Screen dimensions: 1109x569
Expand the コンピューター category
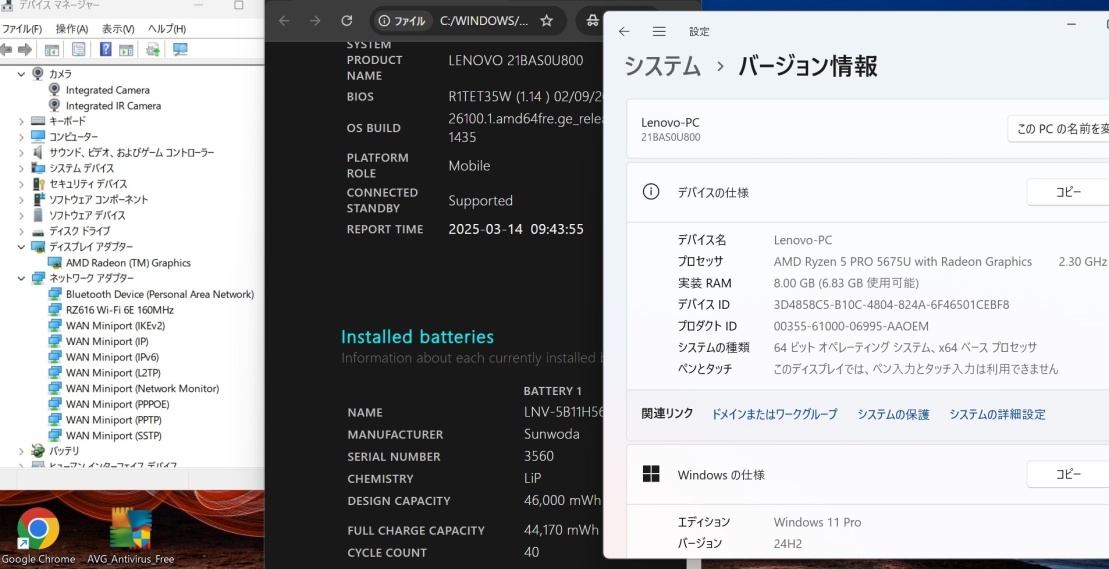(x=21, y=136)
